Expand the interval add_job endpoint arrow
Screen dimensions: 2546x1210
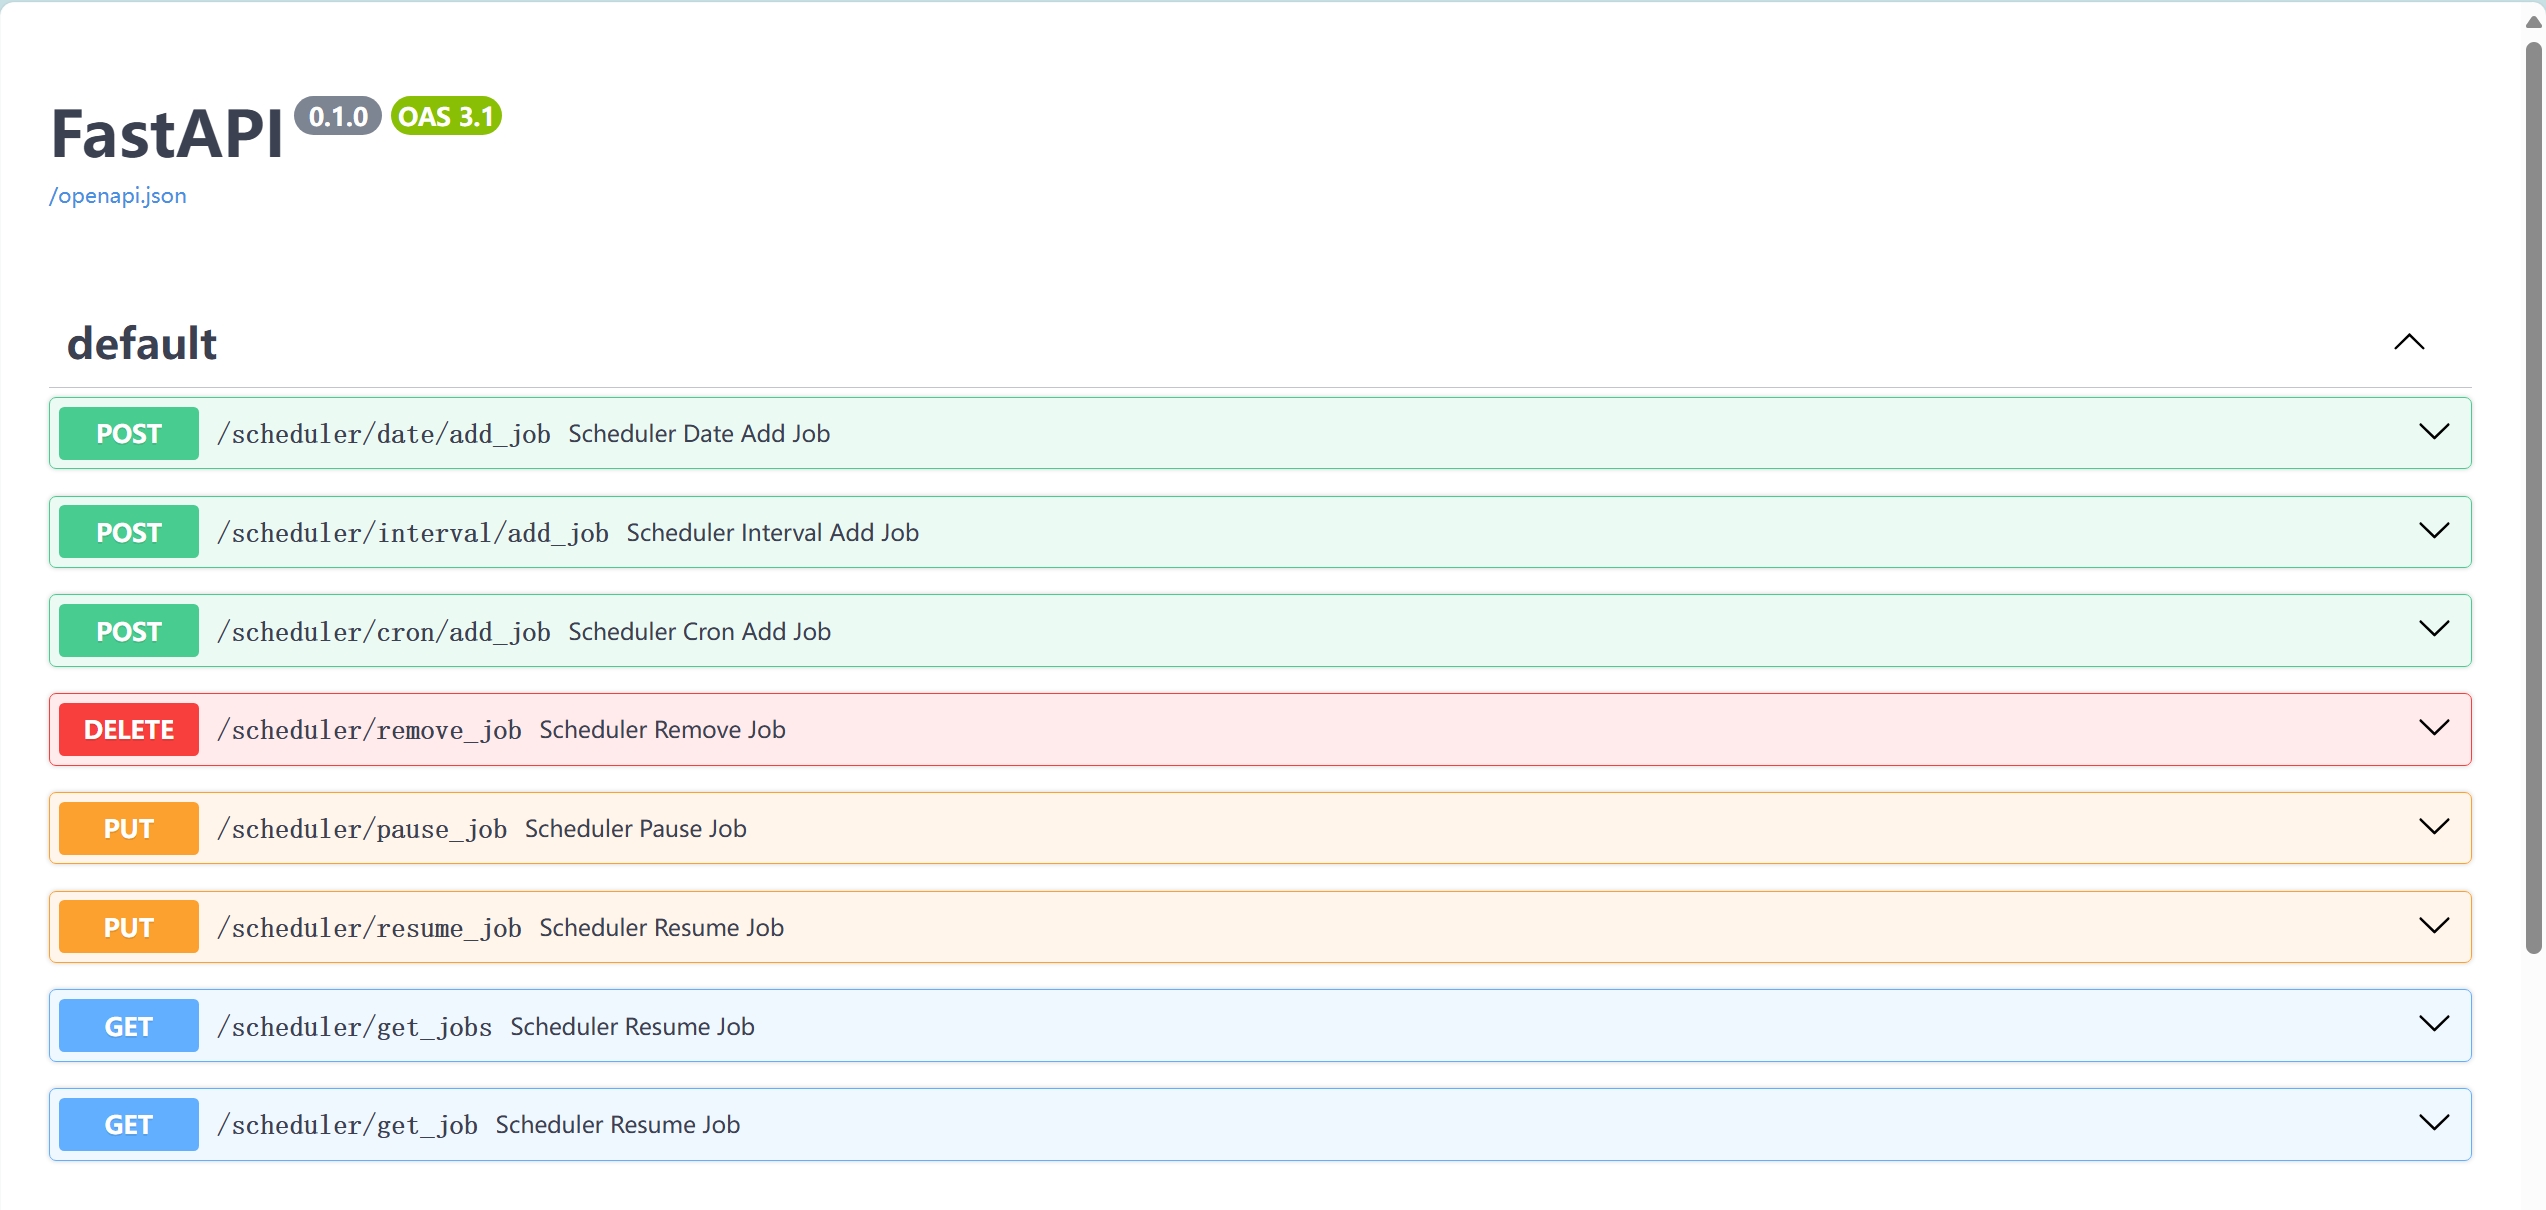pos(2433,531)
